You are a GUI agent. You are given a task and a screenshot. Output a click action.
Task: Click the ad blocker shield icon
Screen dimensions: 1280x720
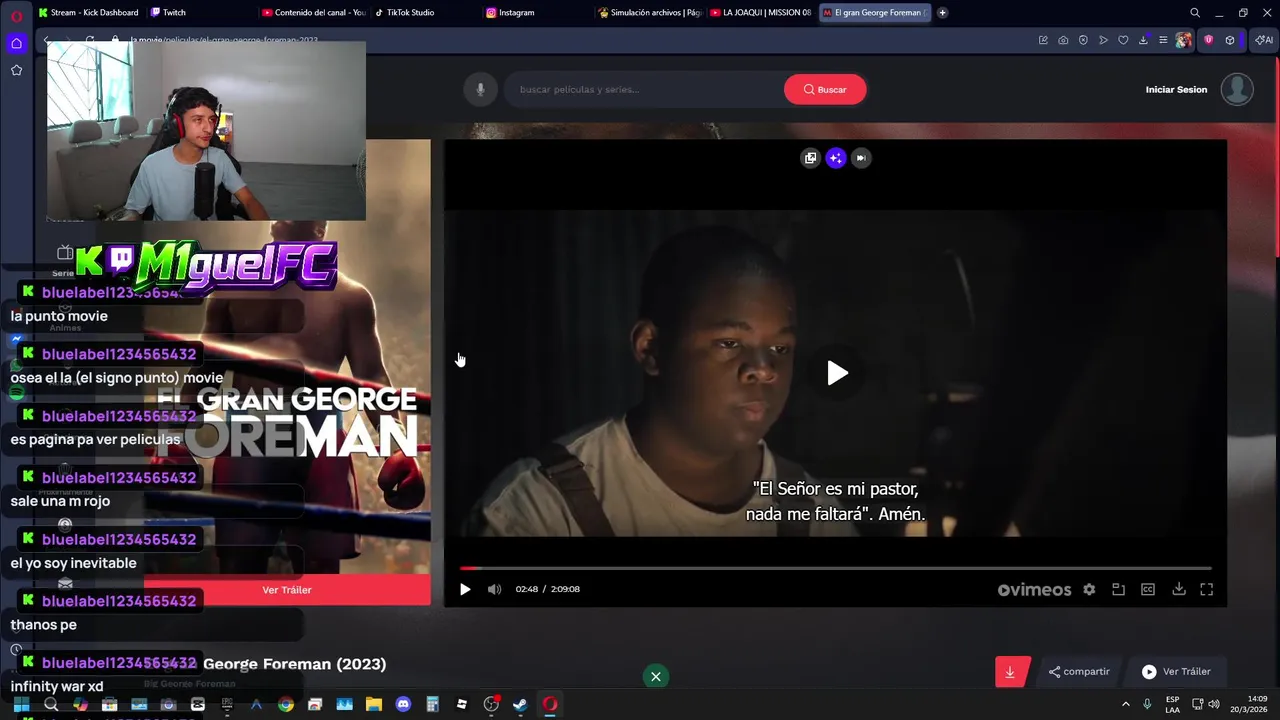1083,40
